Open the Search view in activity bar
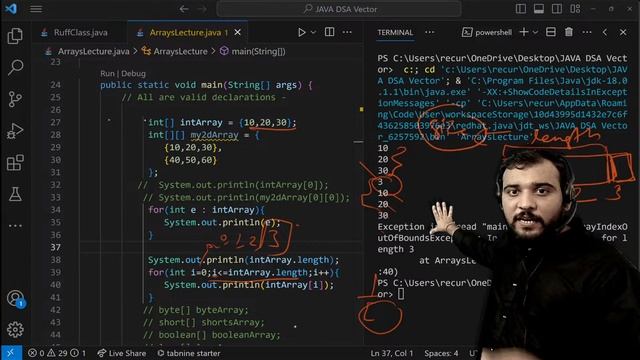The height and width of the screenshot is (360, 640). point(15,67)
